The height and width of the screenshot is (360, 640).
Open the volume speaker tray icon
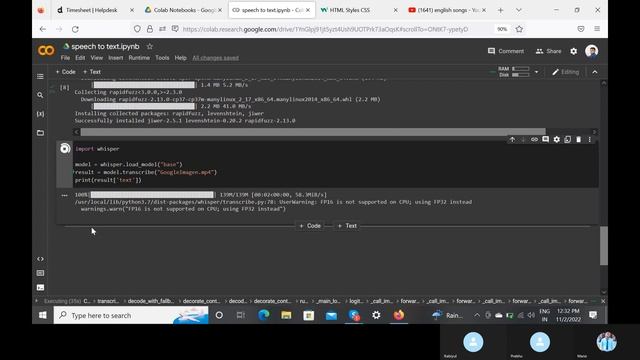tap(531, 315)
